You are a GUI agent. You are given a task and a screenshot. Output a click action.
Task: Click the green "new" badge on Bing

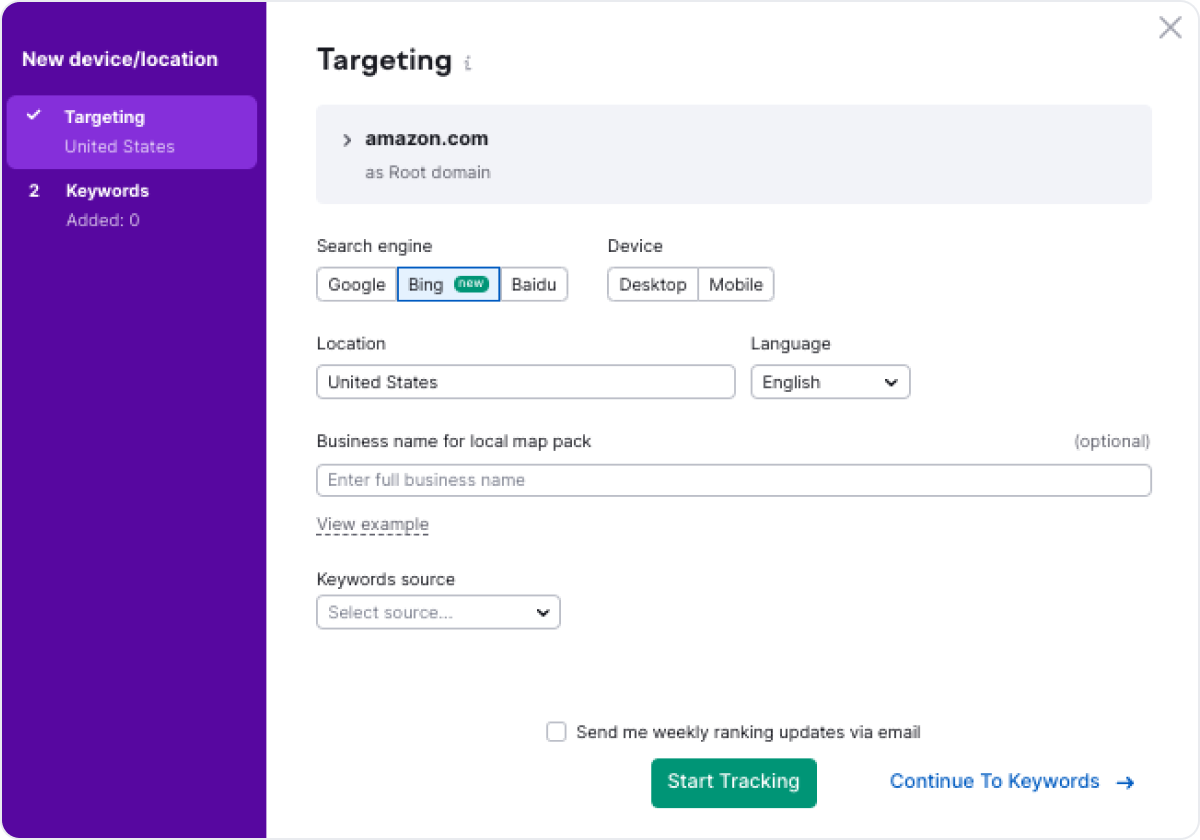(x=469, y=284)
